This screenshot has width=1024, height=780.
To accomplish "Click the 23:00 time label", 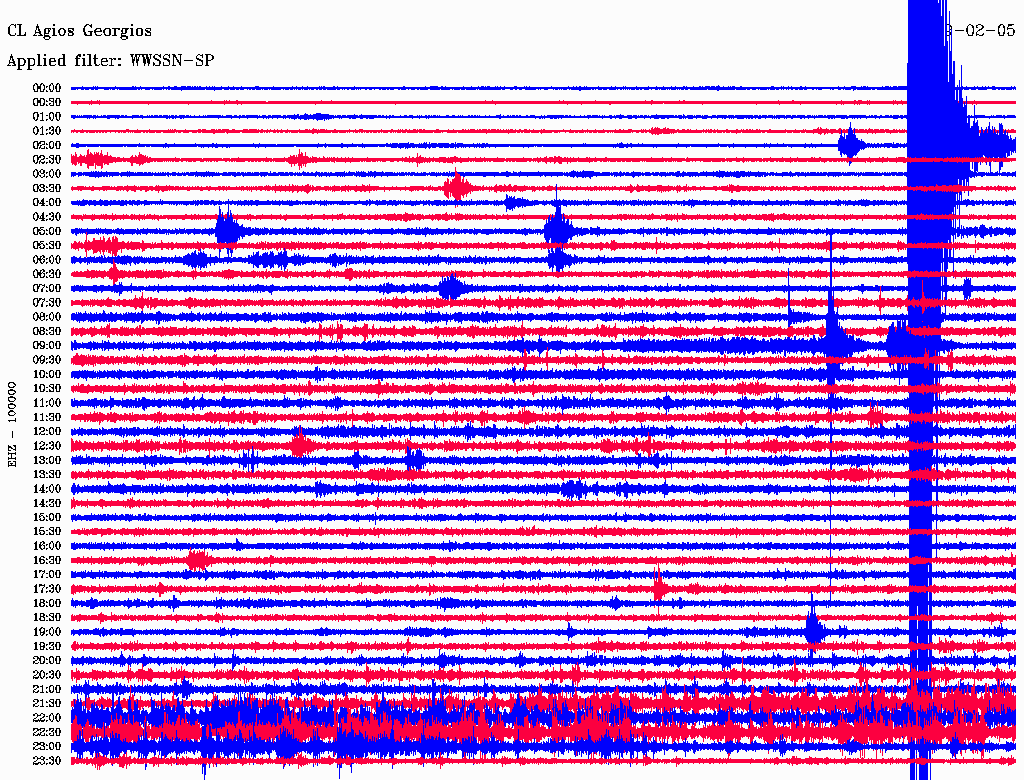I will (47, 746).
